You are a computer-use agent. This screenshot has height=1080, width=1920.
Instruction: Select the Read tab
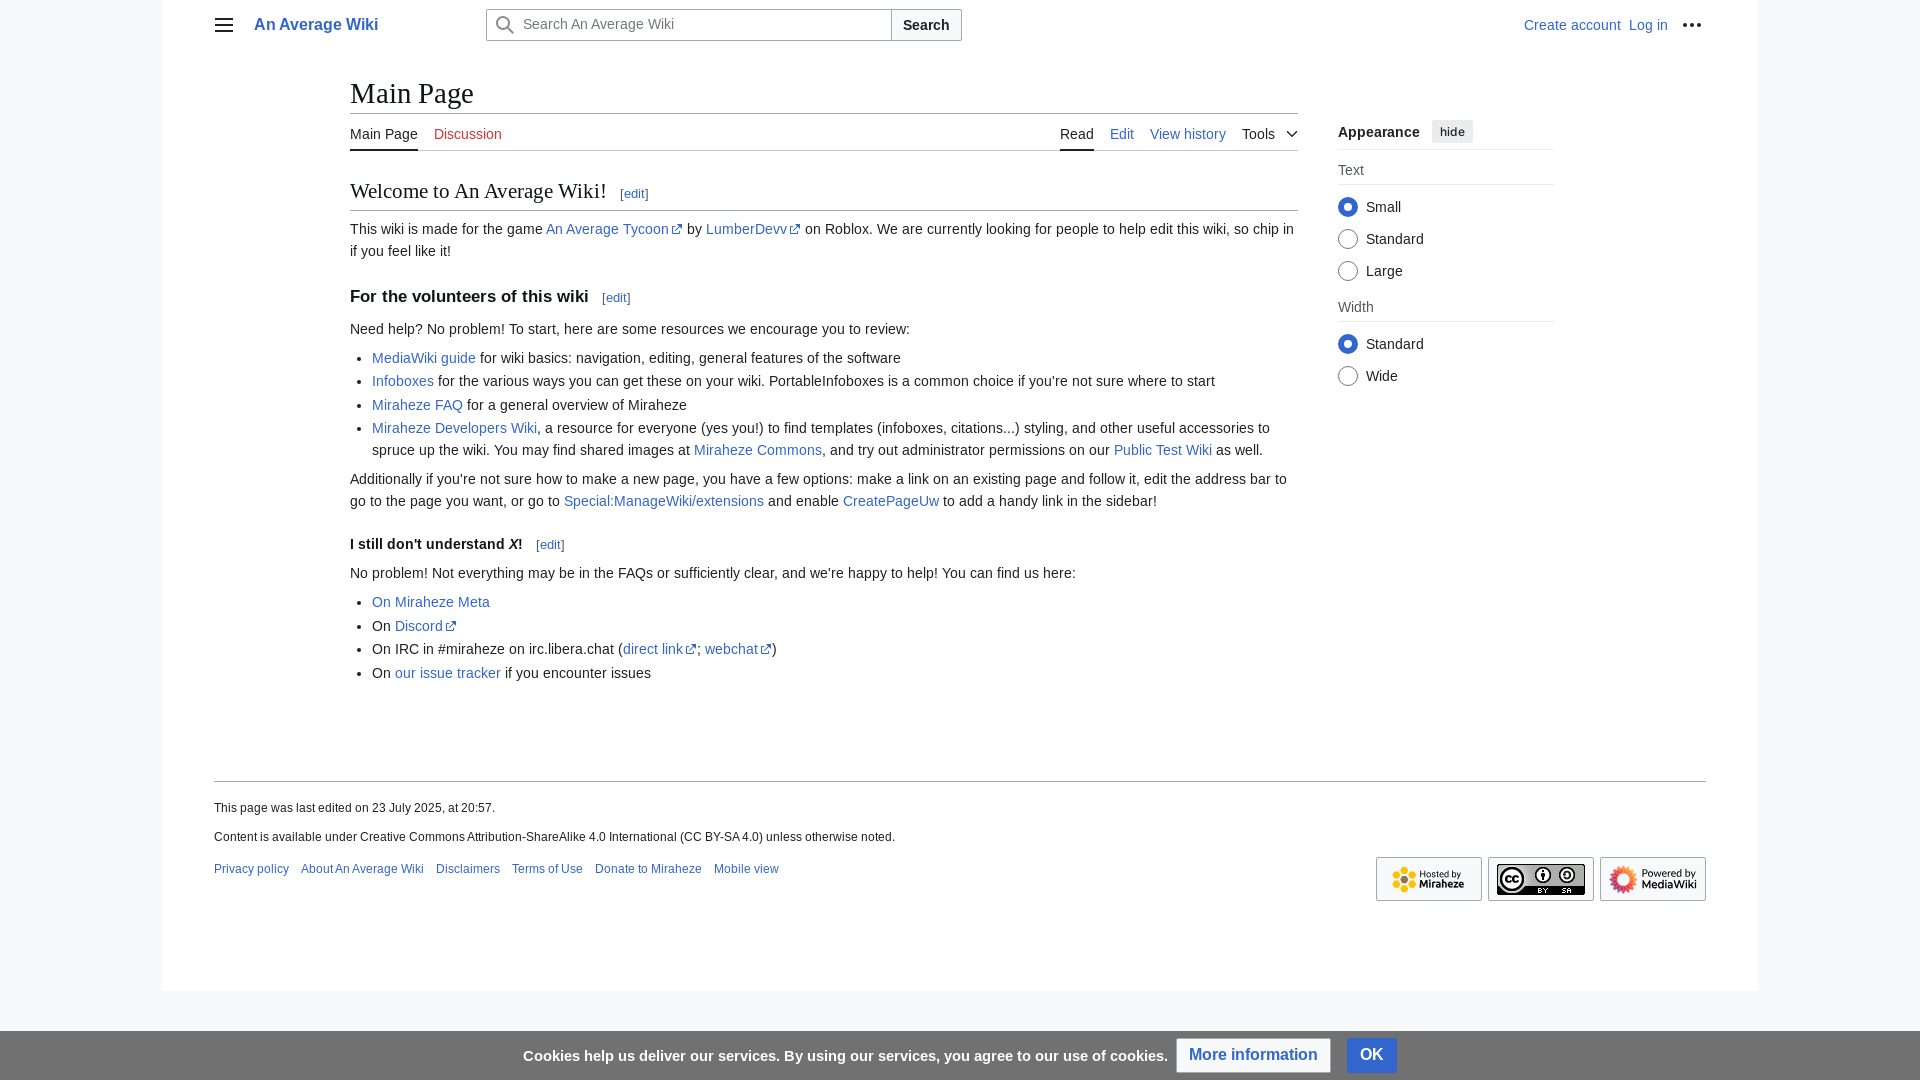pos(1077,134)
